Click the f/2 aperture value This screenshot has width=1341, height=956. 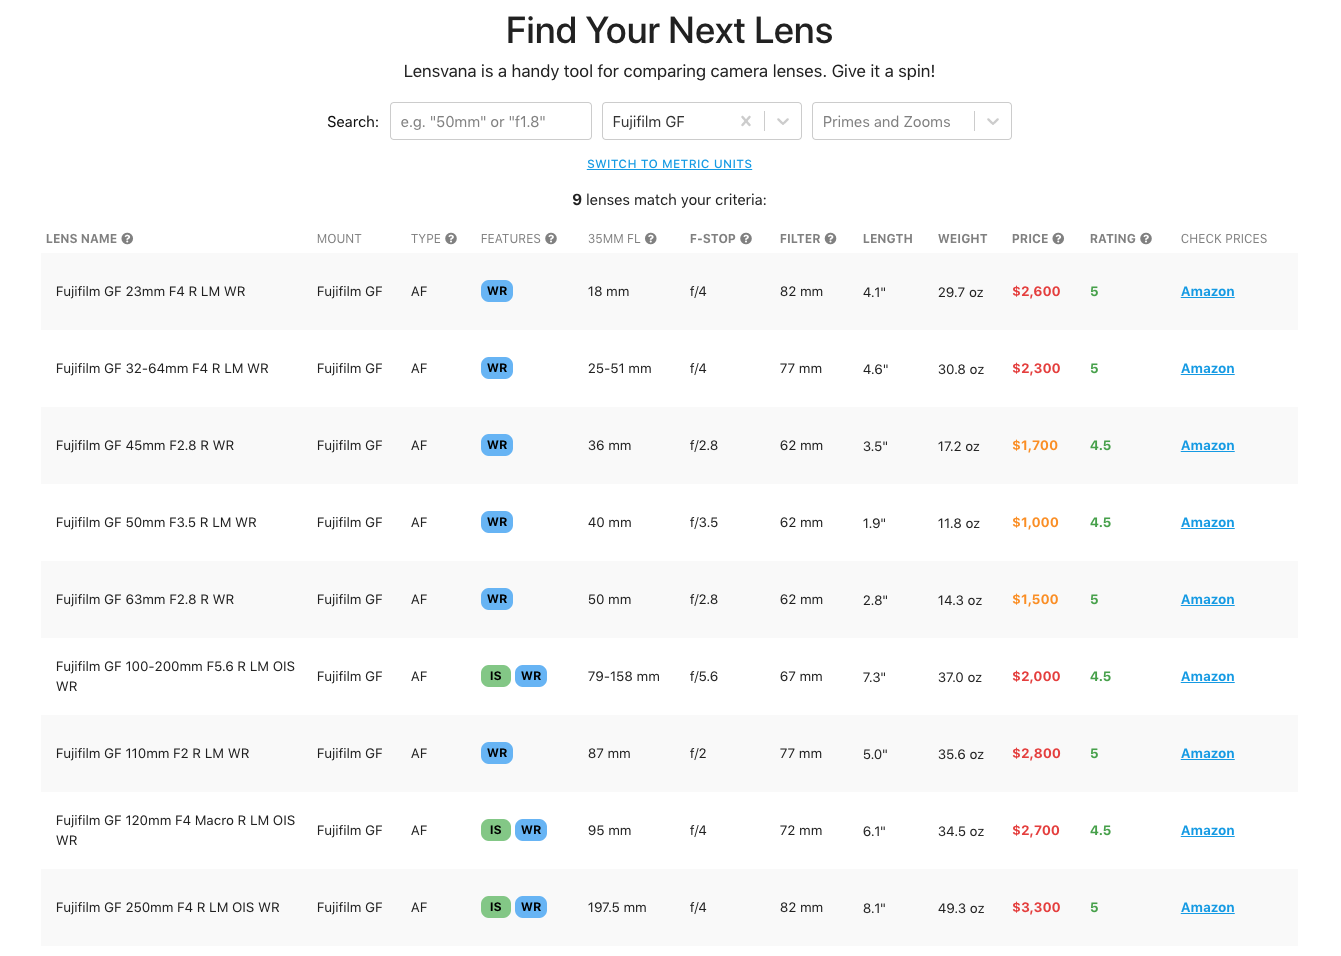tap(698, 753)
